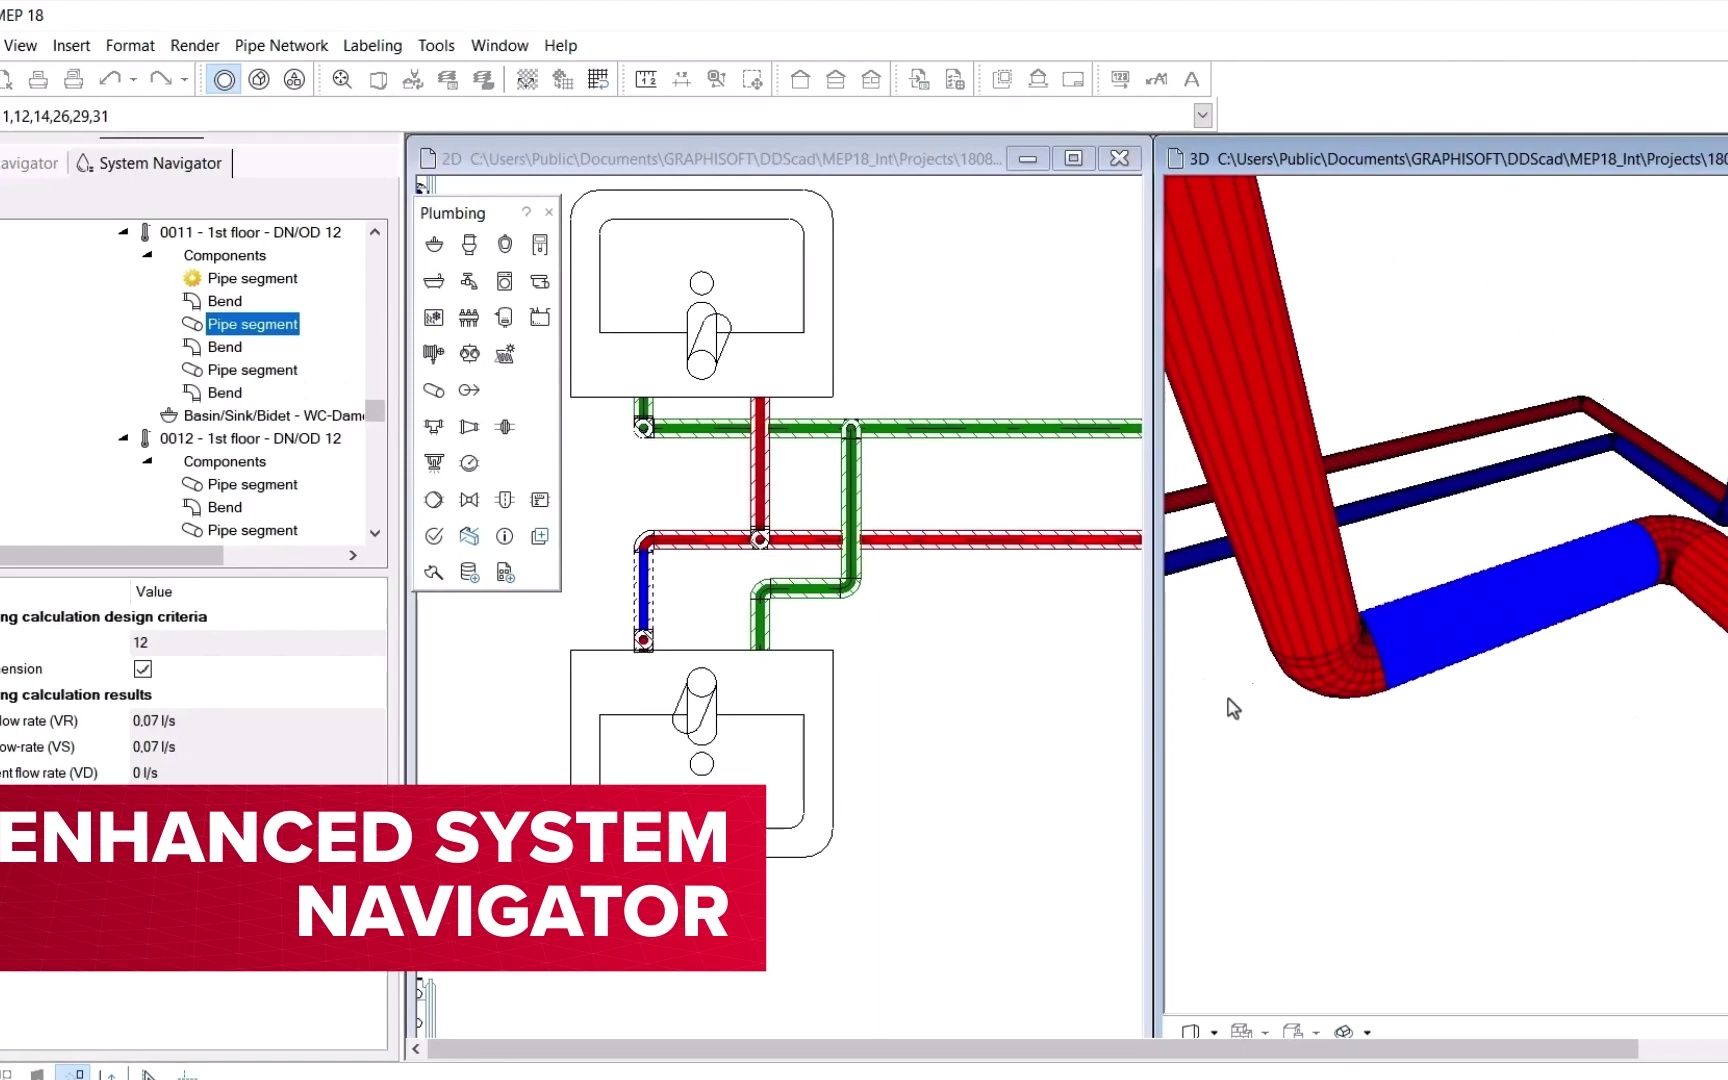Click the first house icon in main toolbar

click(800, 80)
